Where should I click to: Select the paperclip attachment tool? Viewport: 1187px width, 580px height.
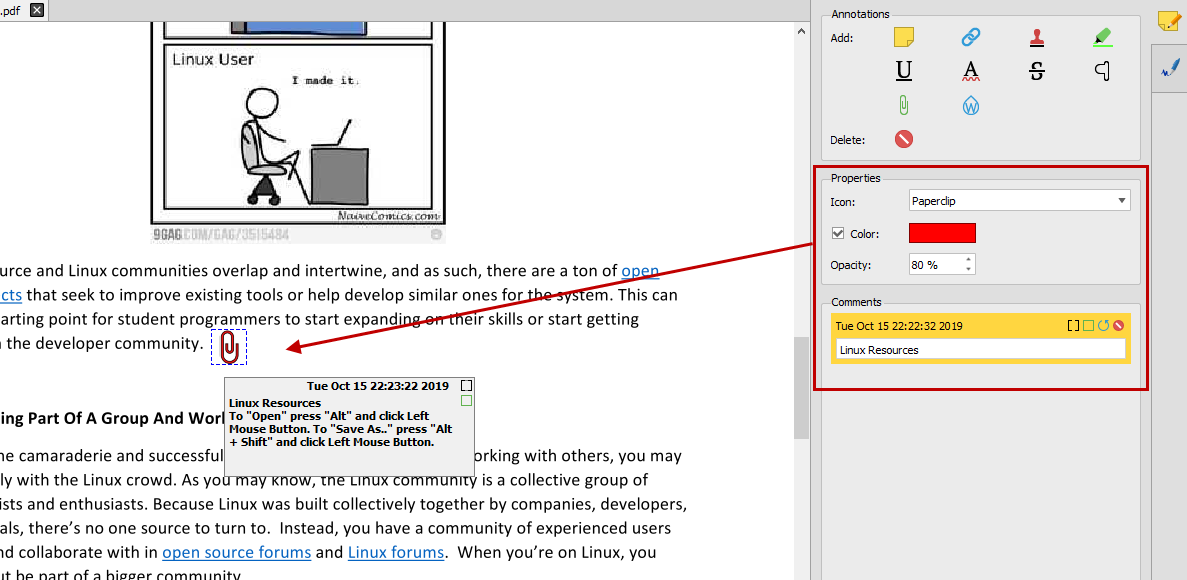903,104
